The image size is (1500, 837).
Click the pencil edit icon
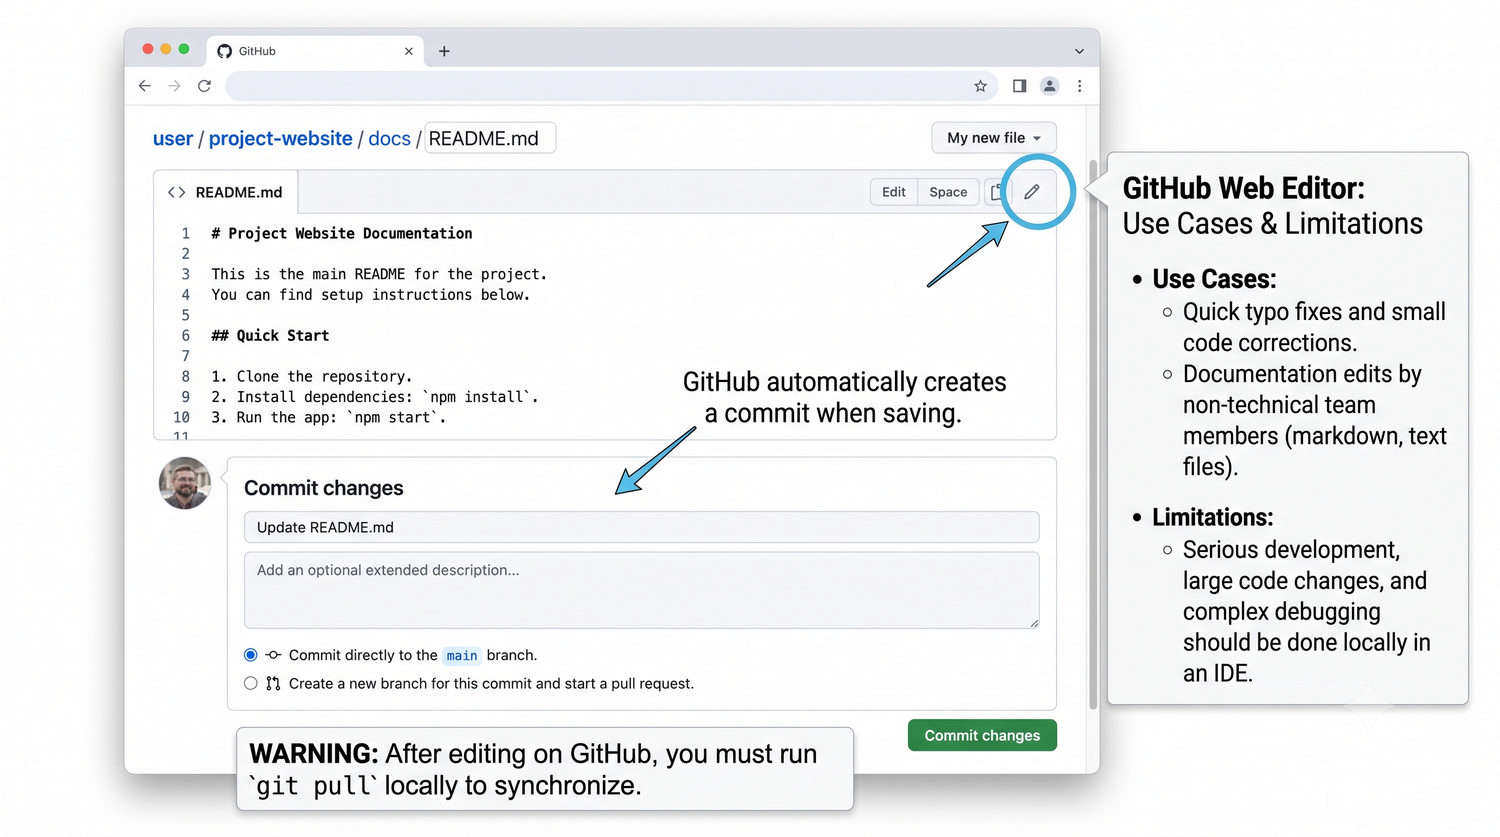pyautogui.click(x=1032, y=191)
